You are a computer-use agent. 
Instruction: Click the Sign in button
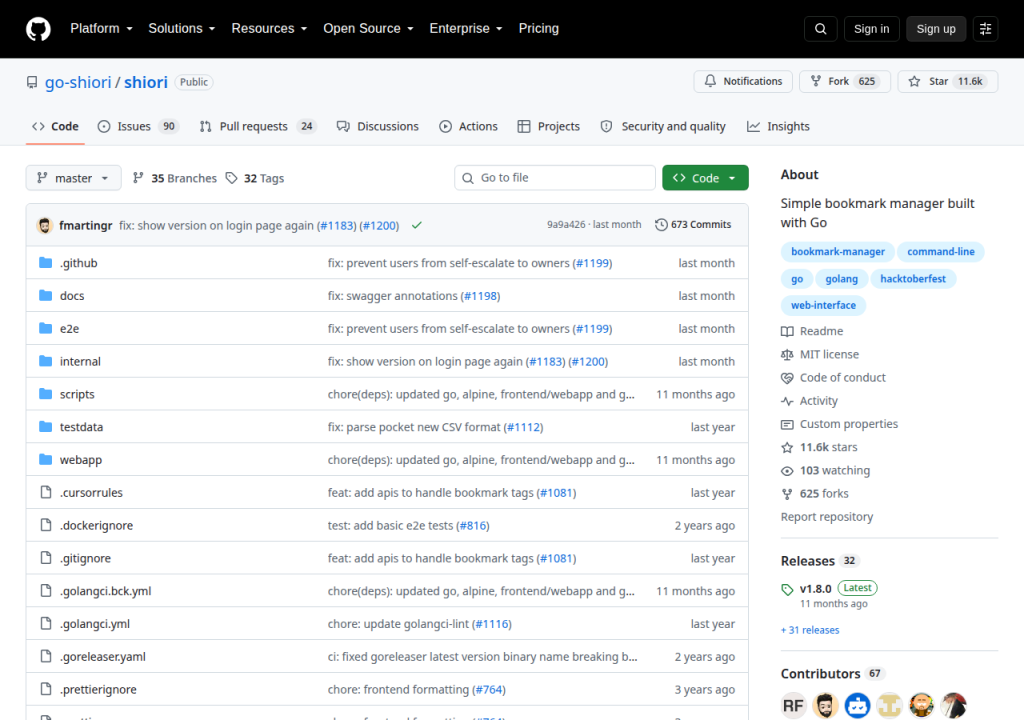click(x=871, y=29)
